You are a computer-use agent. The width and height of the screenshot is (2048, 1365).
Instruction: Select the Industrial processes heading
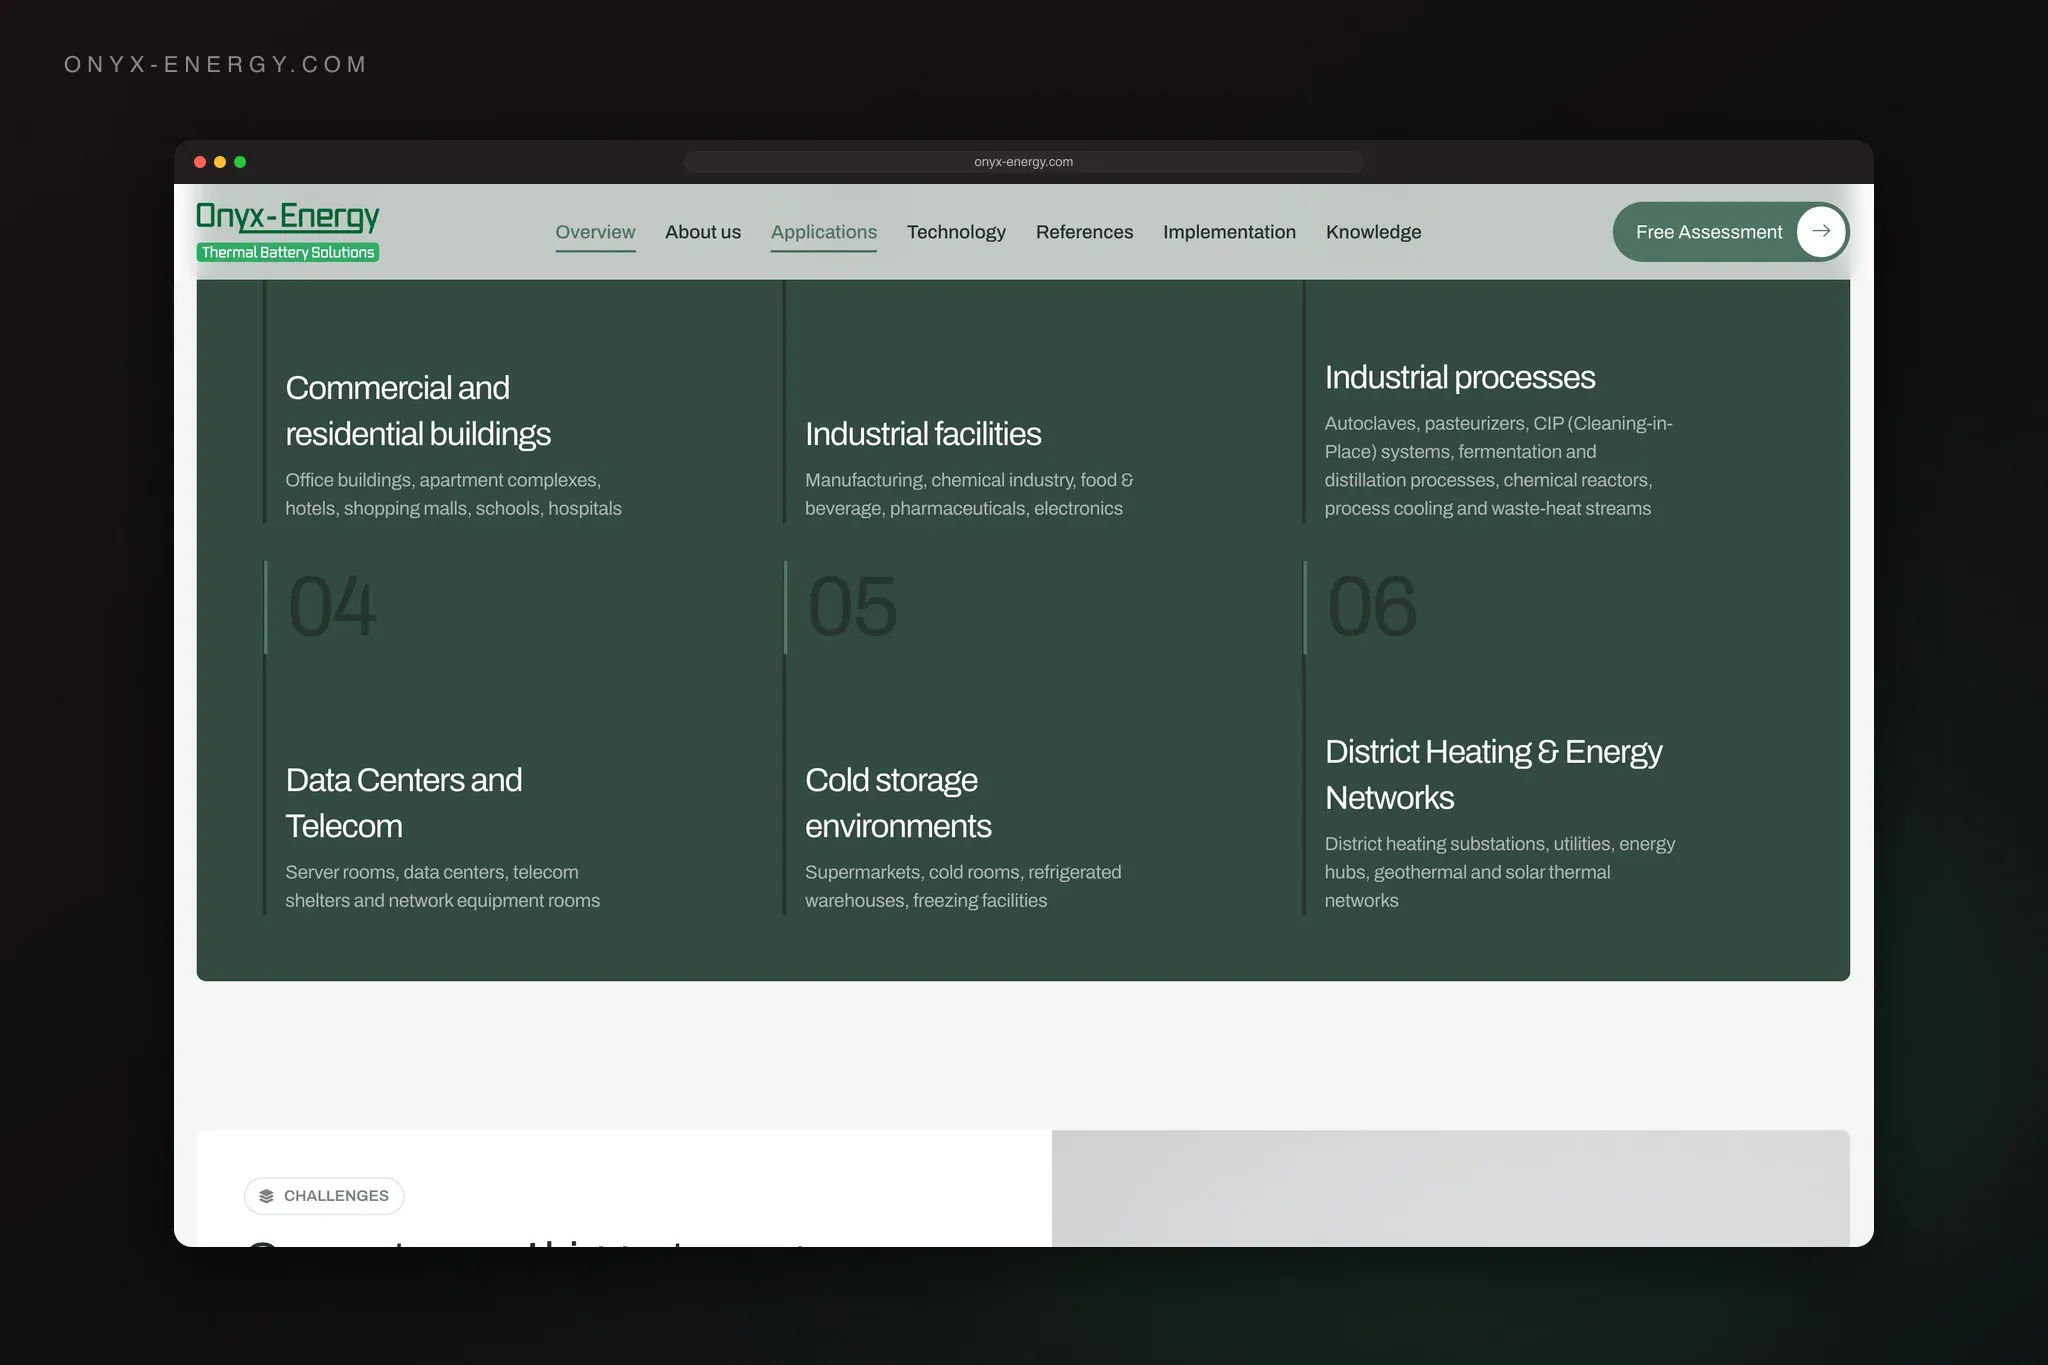pyautogui.click(x=1459, y=377)
